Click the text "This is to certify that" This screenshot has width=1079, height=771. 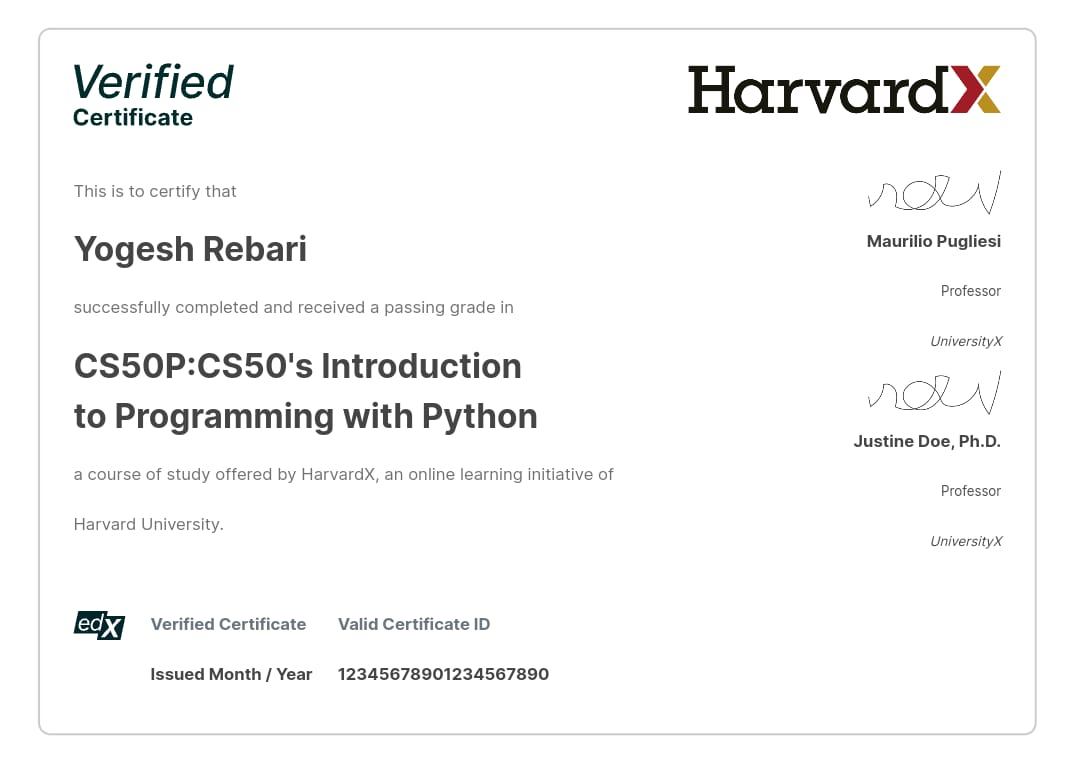click(x=155, y=191)
